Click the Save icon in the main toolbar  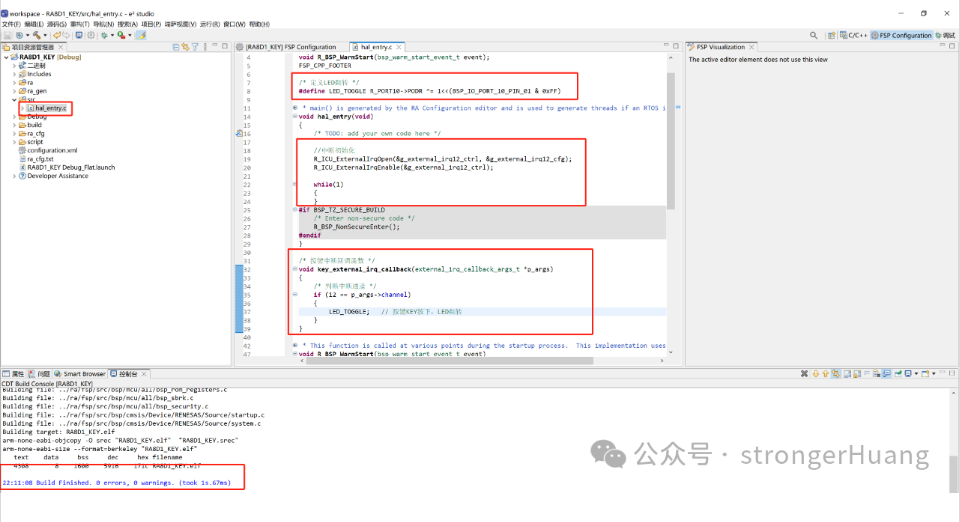point(7,35)
